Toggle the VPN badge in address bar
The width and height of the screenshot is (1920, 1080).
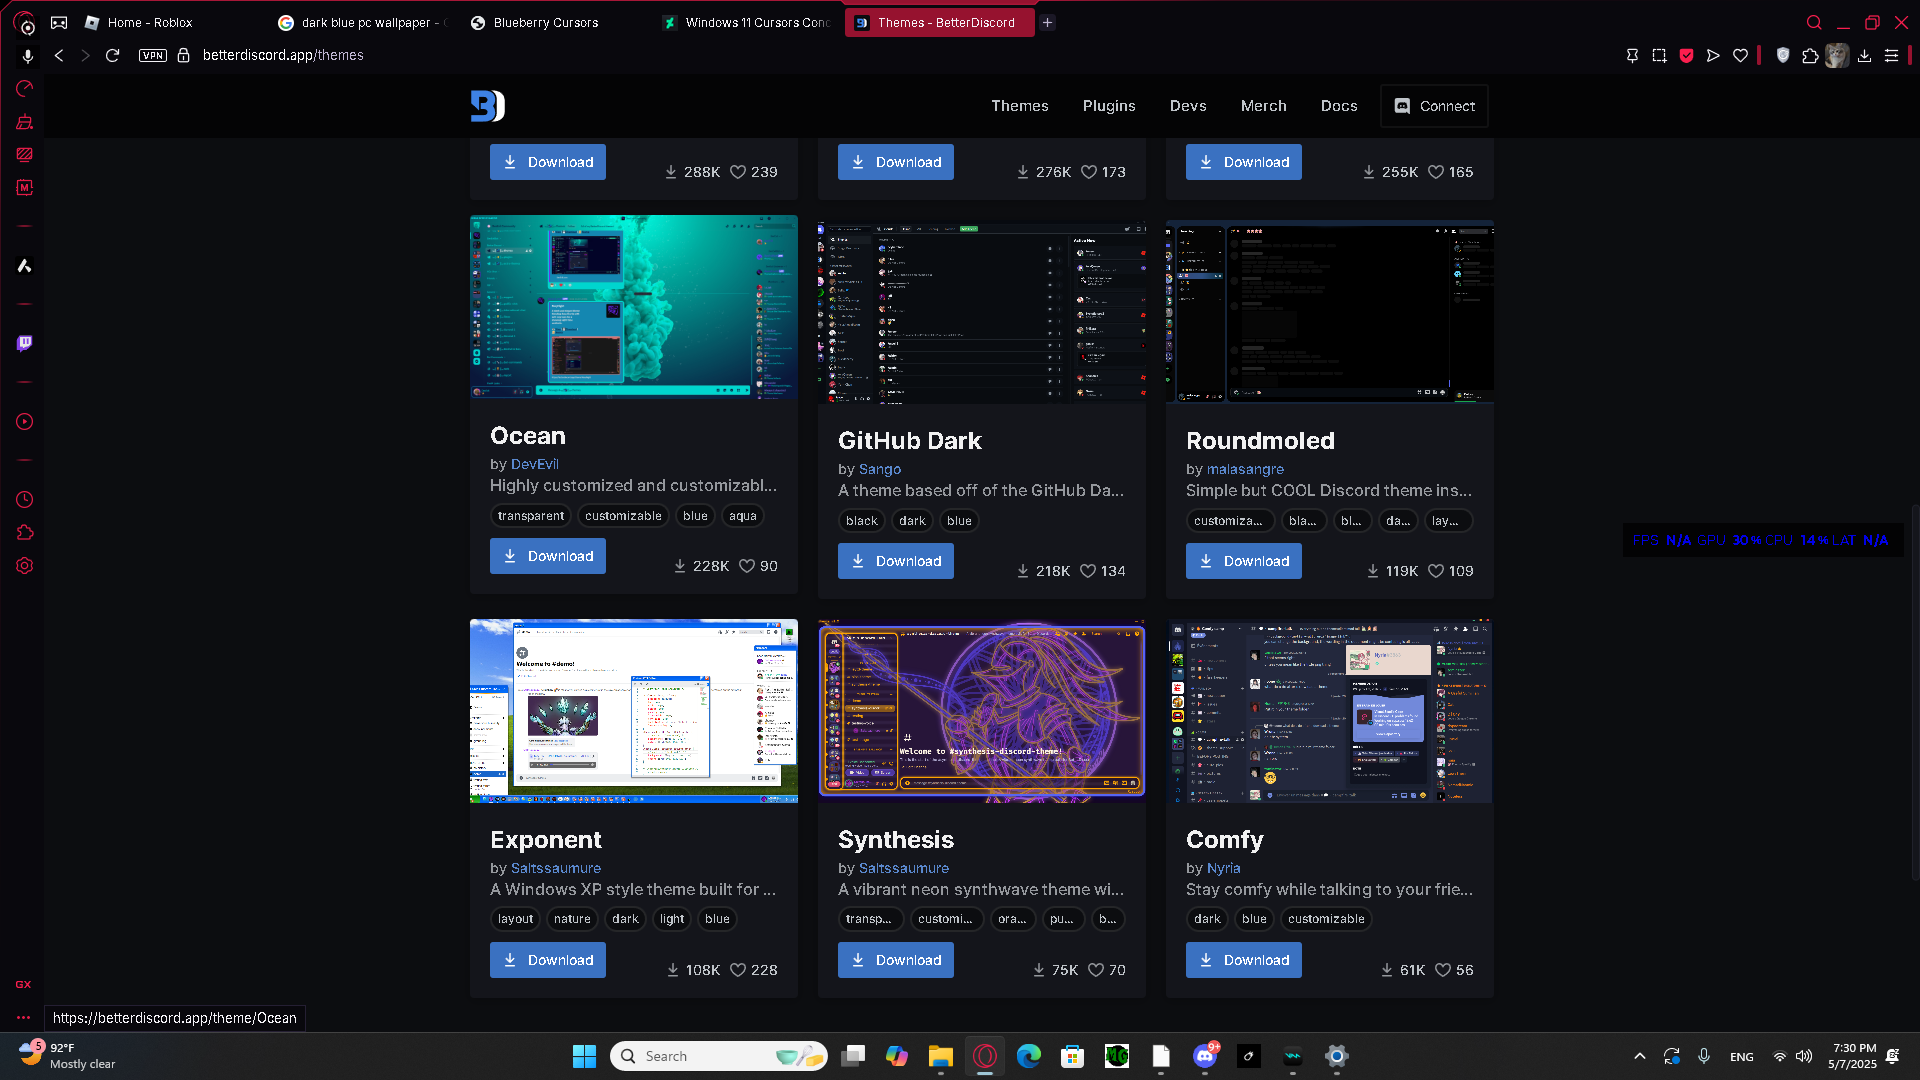coord(153,55)
